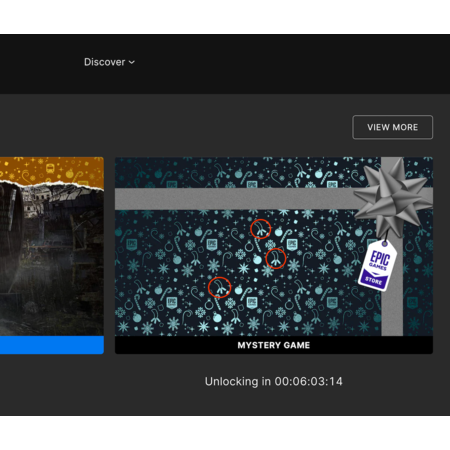Open the left game's dark ruins artwork
This screenshot has width=450, height=450.
pos(52,260)
